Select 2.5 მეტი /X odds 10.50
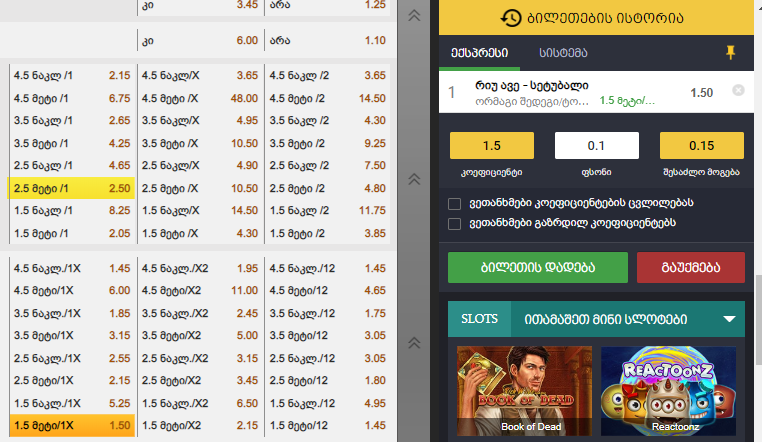Screen dimensions: 762x442 pyautogui.click(x=200, y=188)
